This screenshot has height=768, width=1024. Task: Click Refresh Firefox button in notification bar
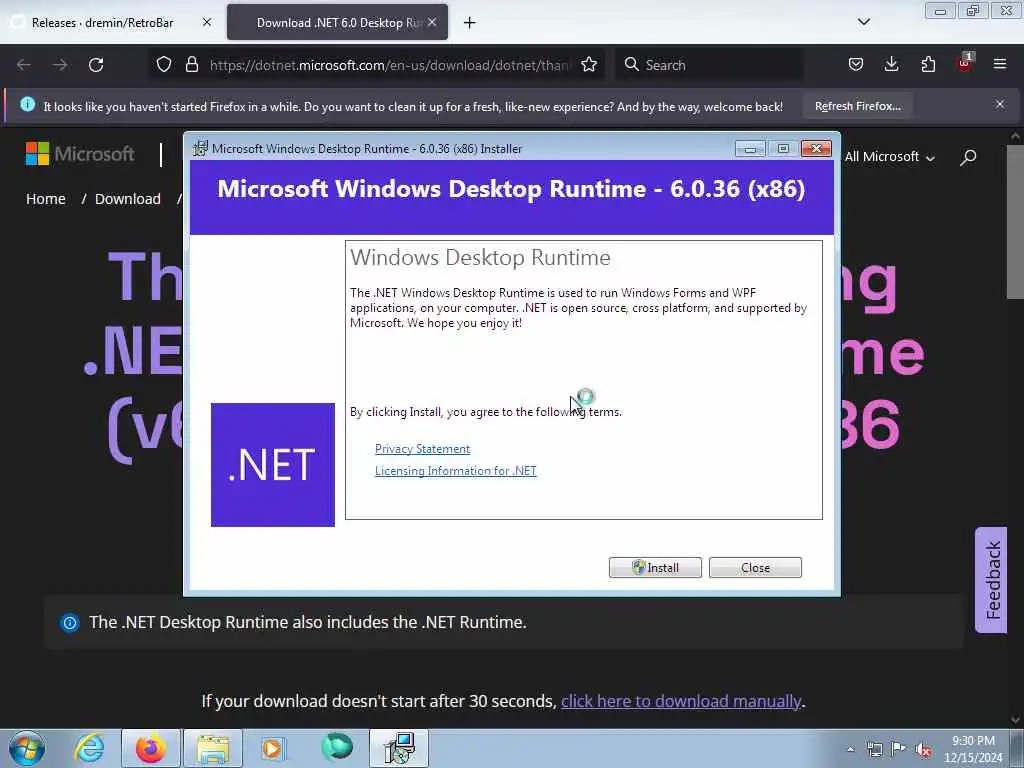pyautogui.click(x=857, y=106)
